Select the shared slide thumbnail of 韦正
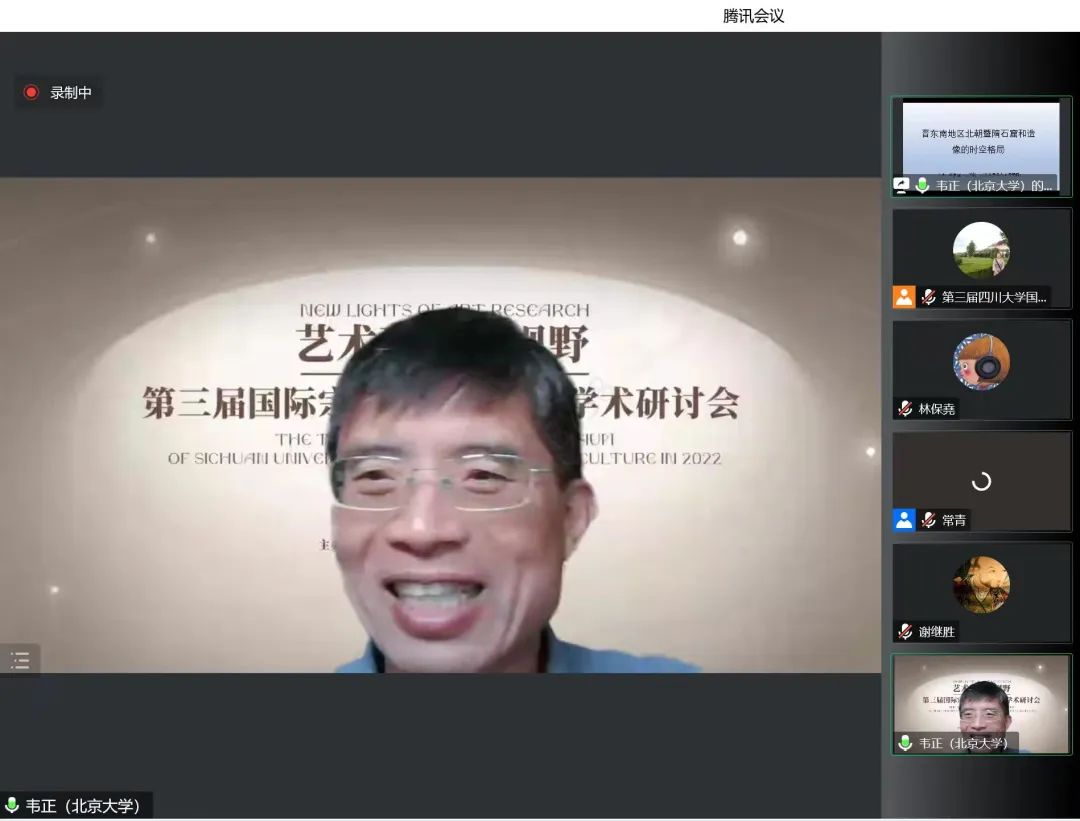This screenshot has height=821, width=1080. click(981, 138)
